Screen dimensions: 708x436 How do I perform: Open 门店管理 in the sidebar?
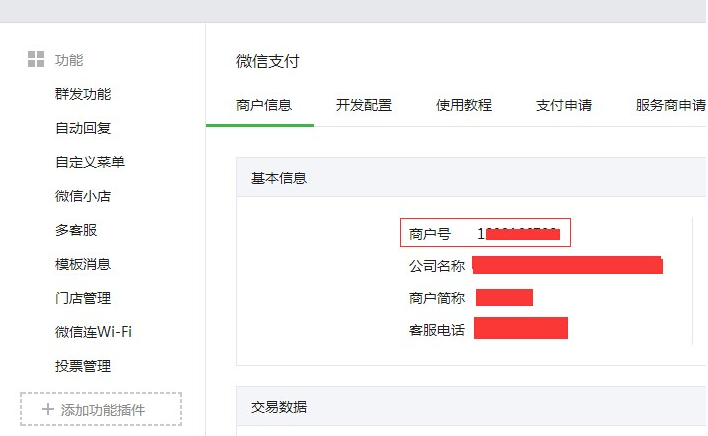83,298
